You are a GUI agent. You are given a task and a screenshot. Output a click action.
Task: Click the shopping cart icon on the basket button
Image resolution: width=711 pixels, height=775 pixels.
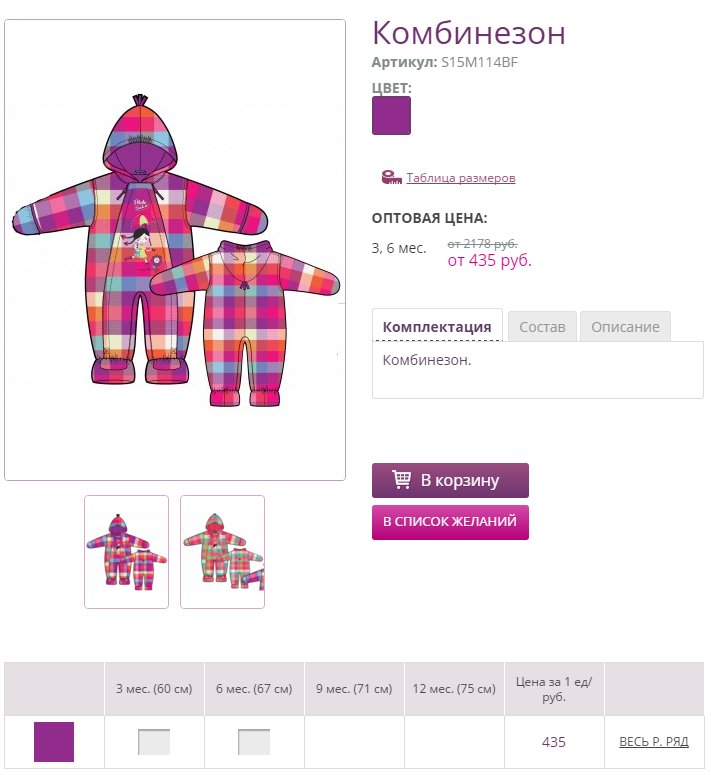(x=401, y=479)
